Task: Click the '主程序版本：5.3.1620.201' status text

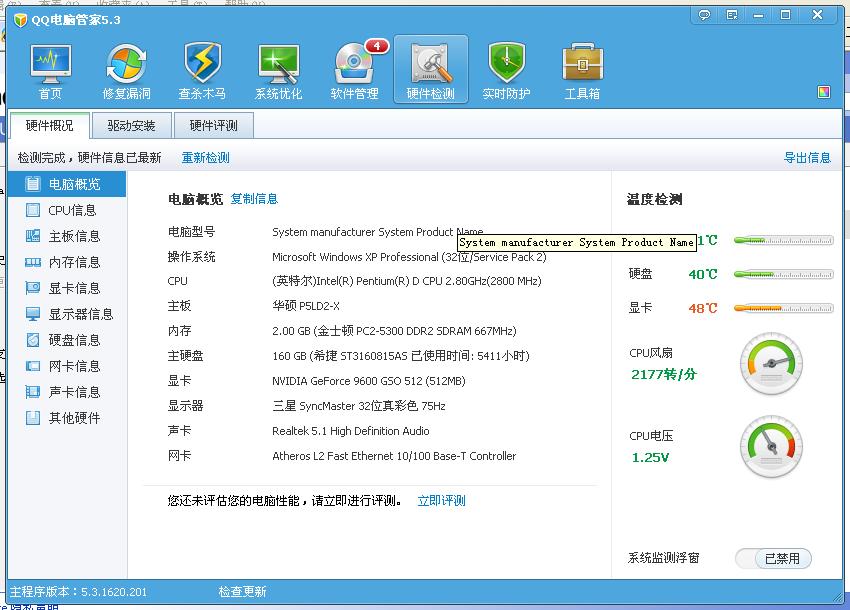Action: pos(79,592)
